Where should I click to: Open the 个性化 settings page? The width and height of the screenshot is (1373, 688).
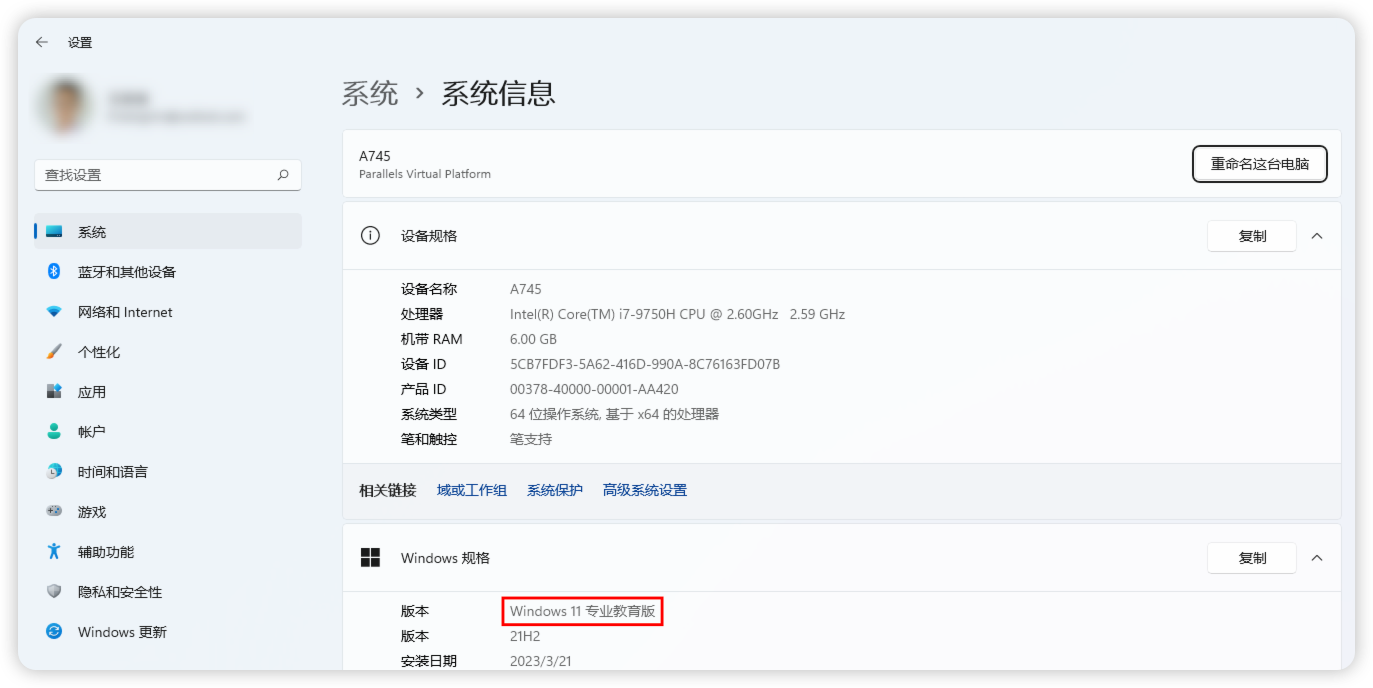(168, 352)
